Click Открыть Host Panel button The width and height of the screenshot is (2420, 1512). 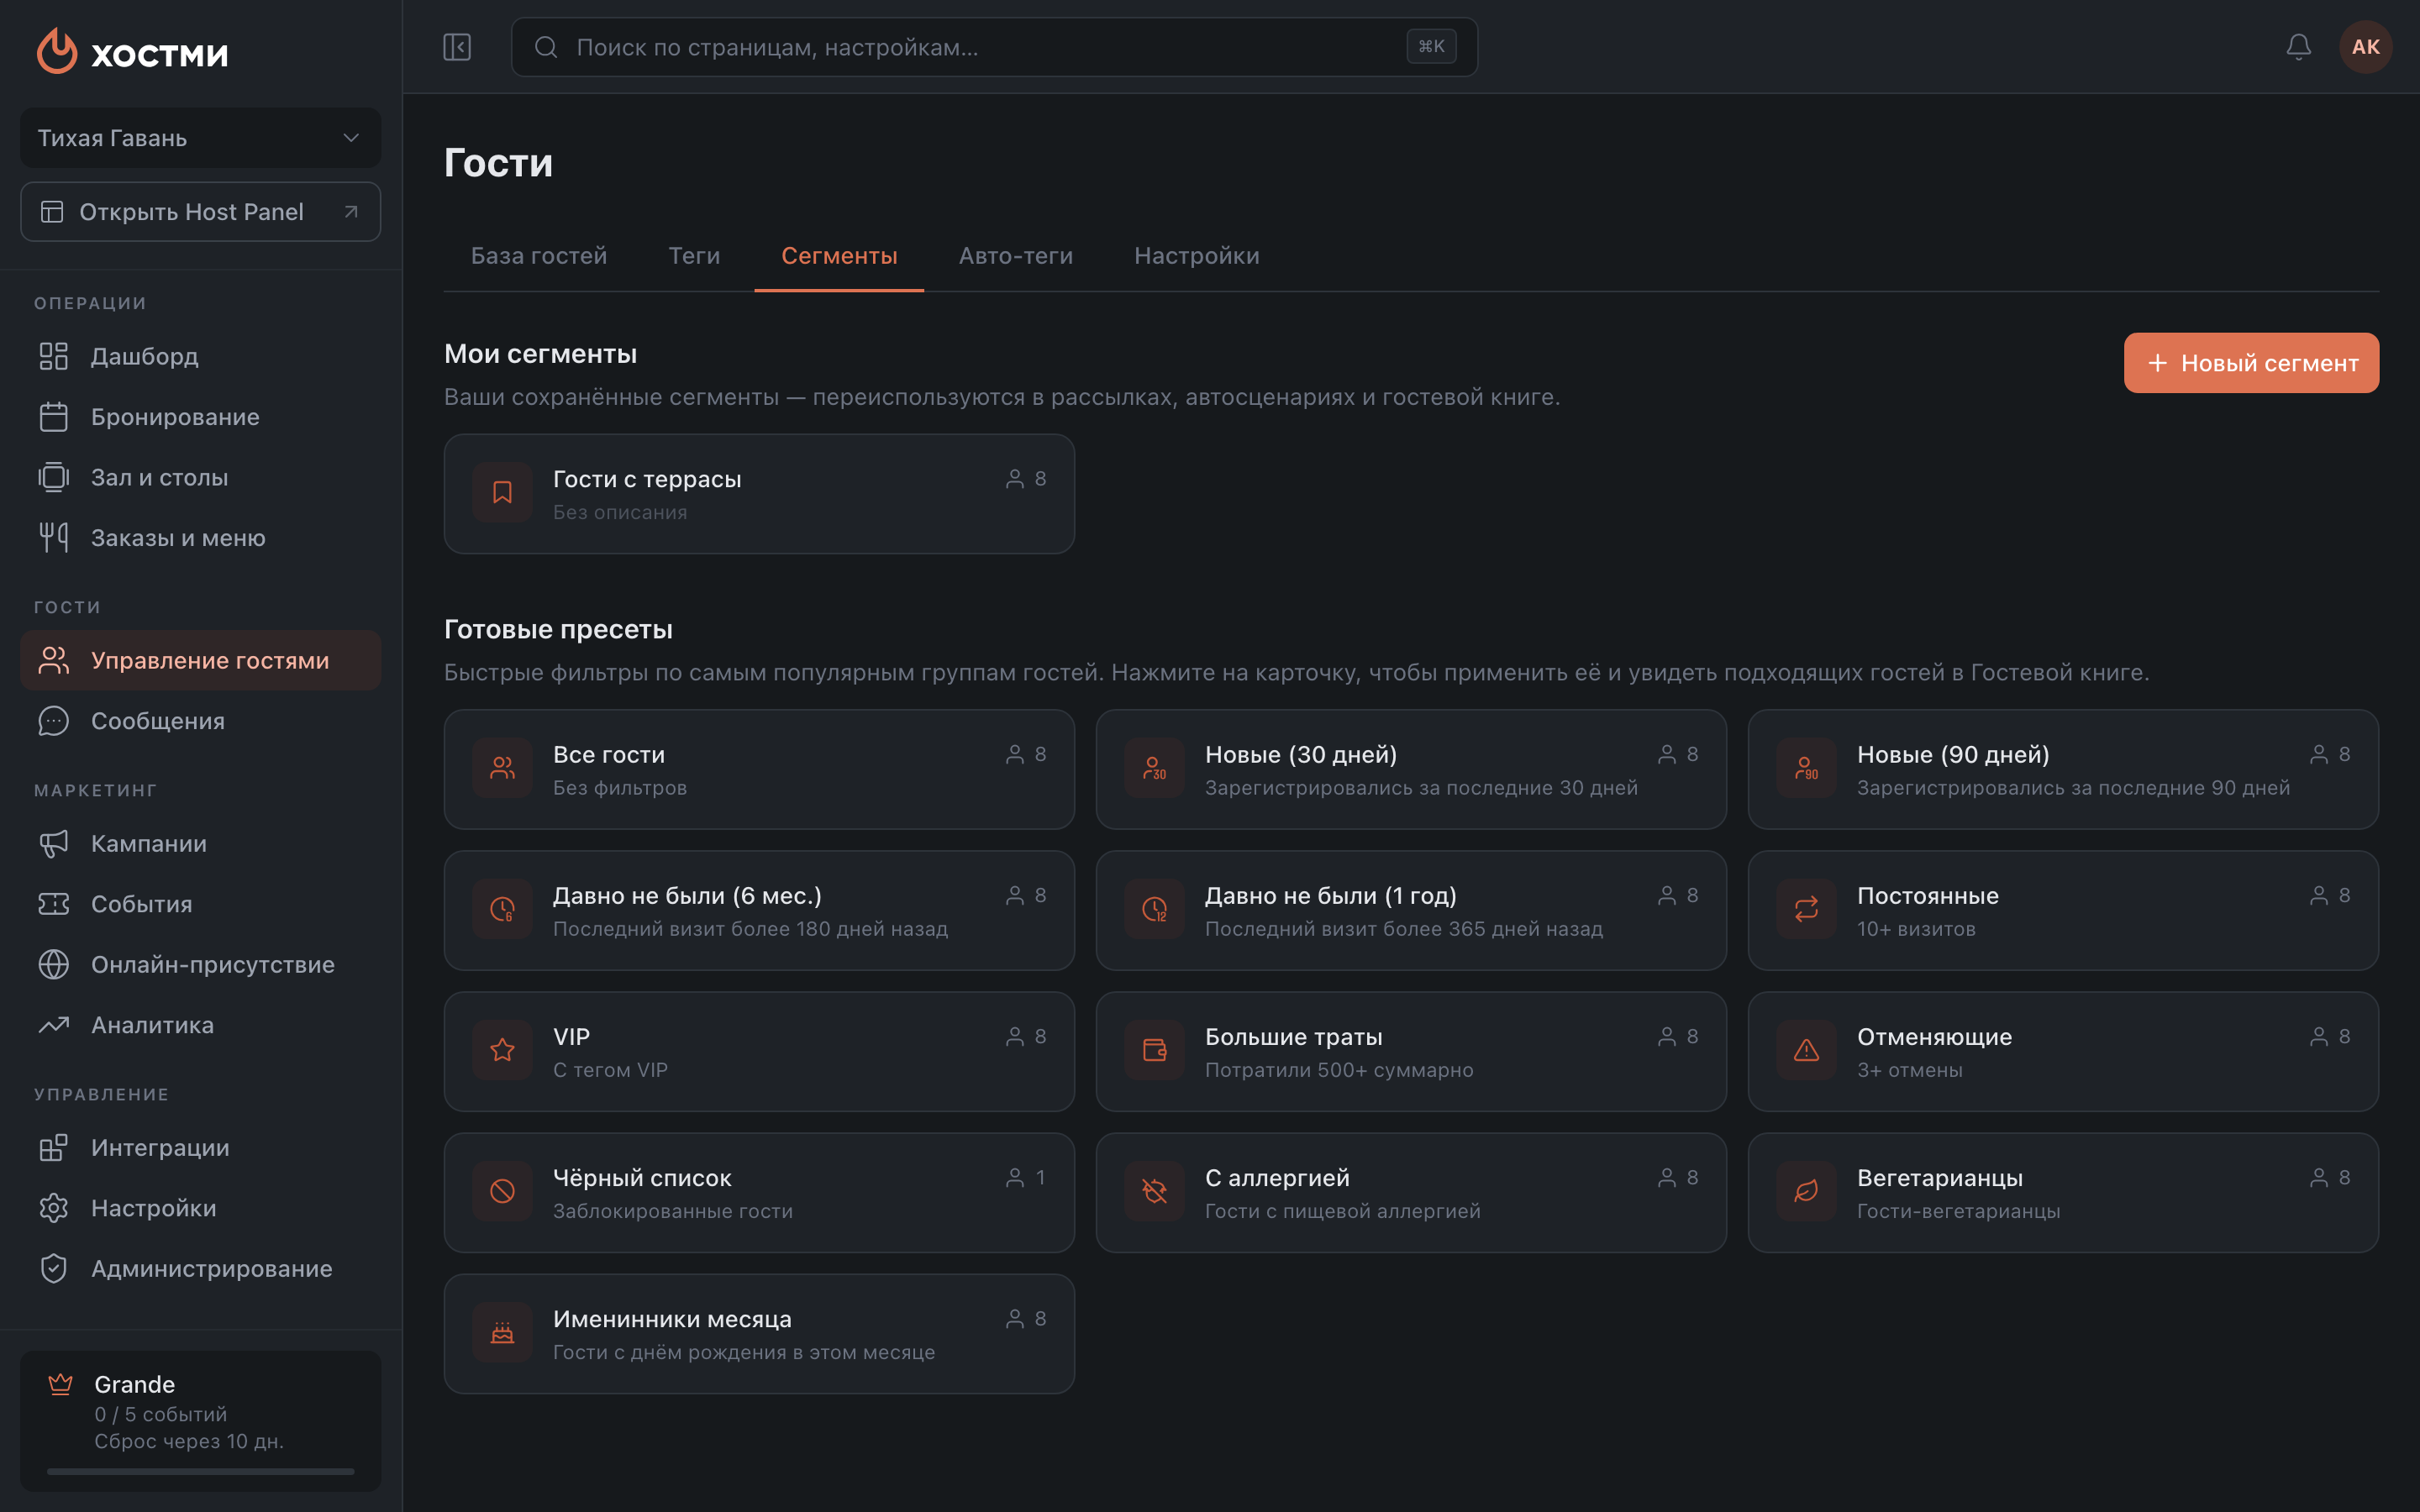(200, 212)
